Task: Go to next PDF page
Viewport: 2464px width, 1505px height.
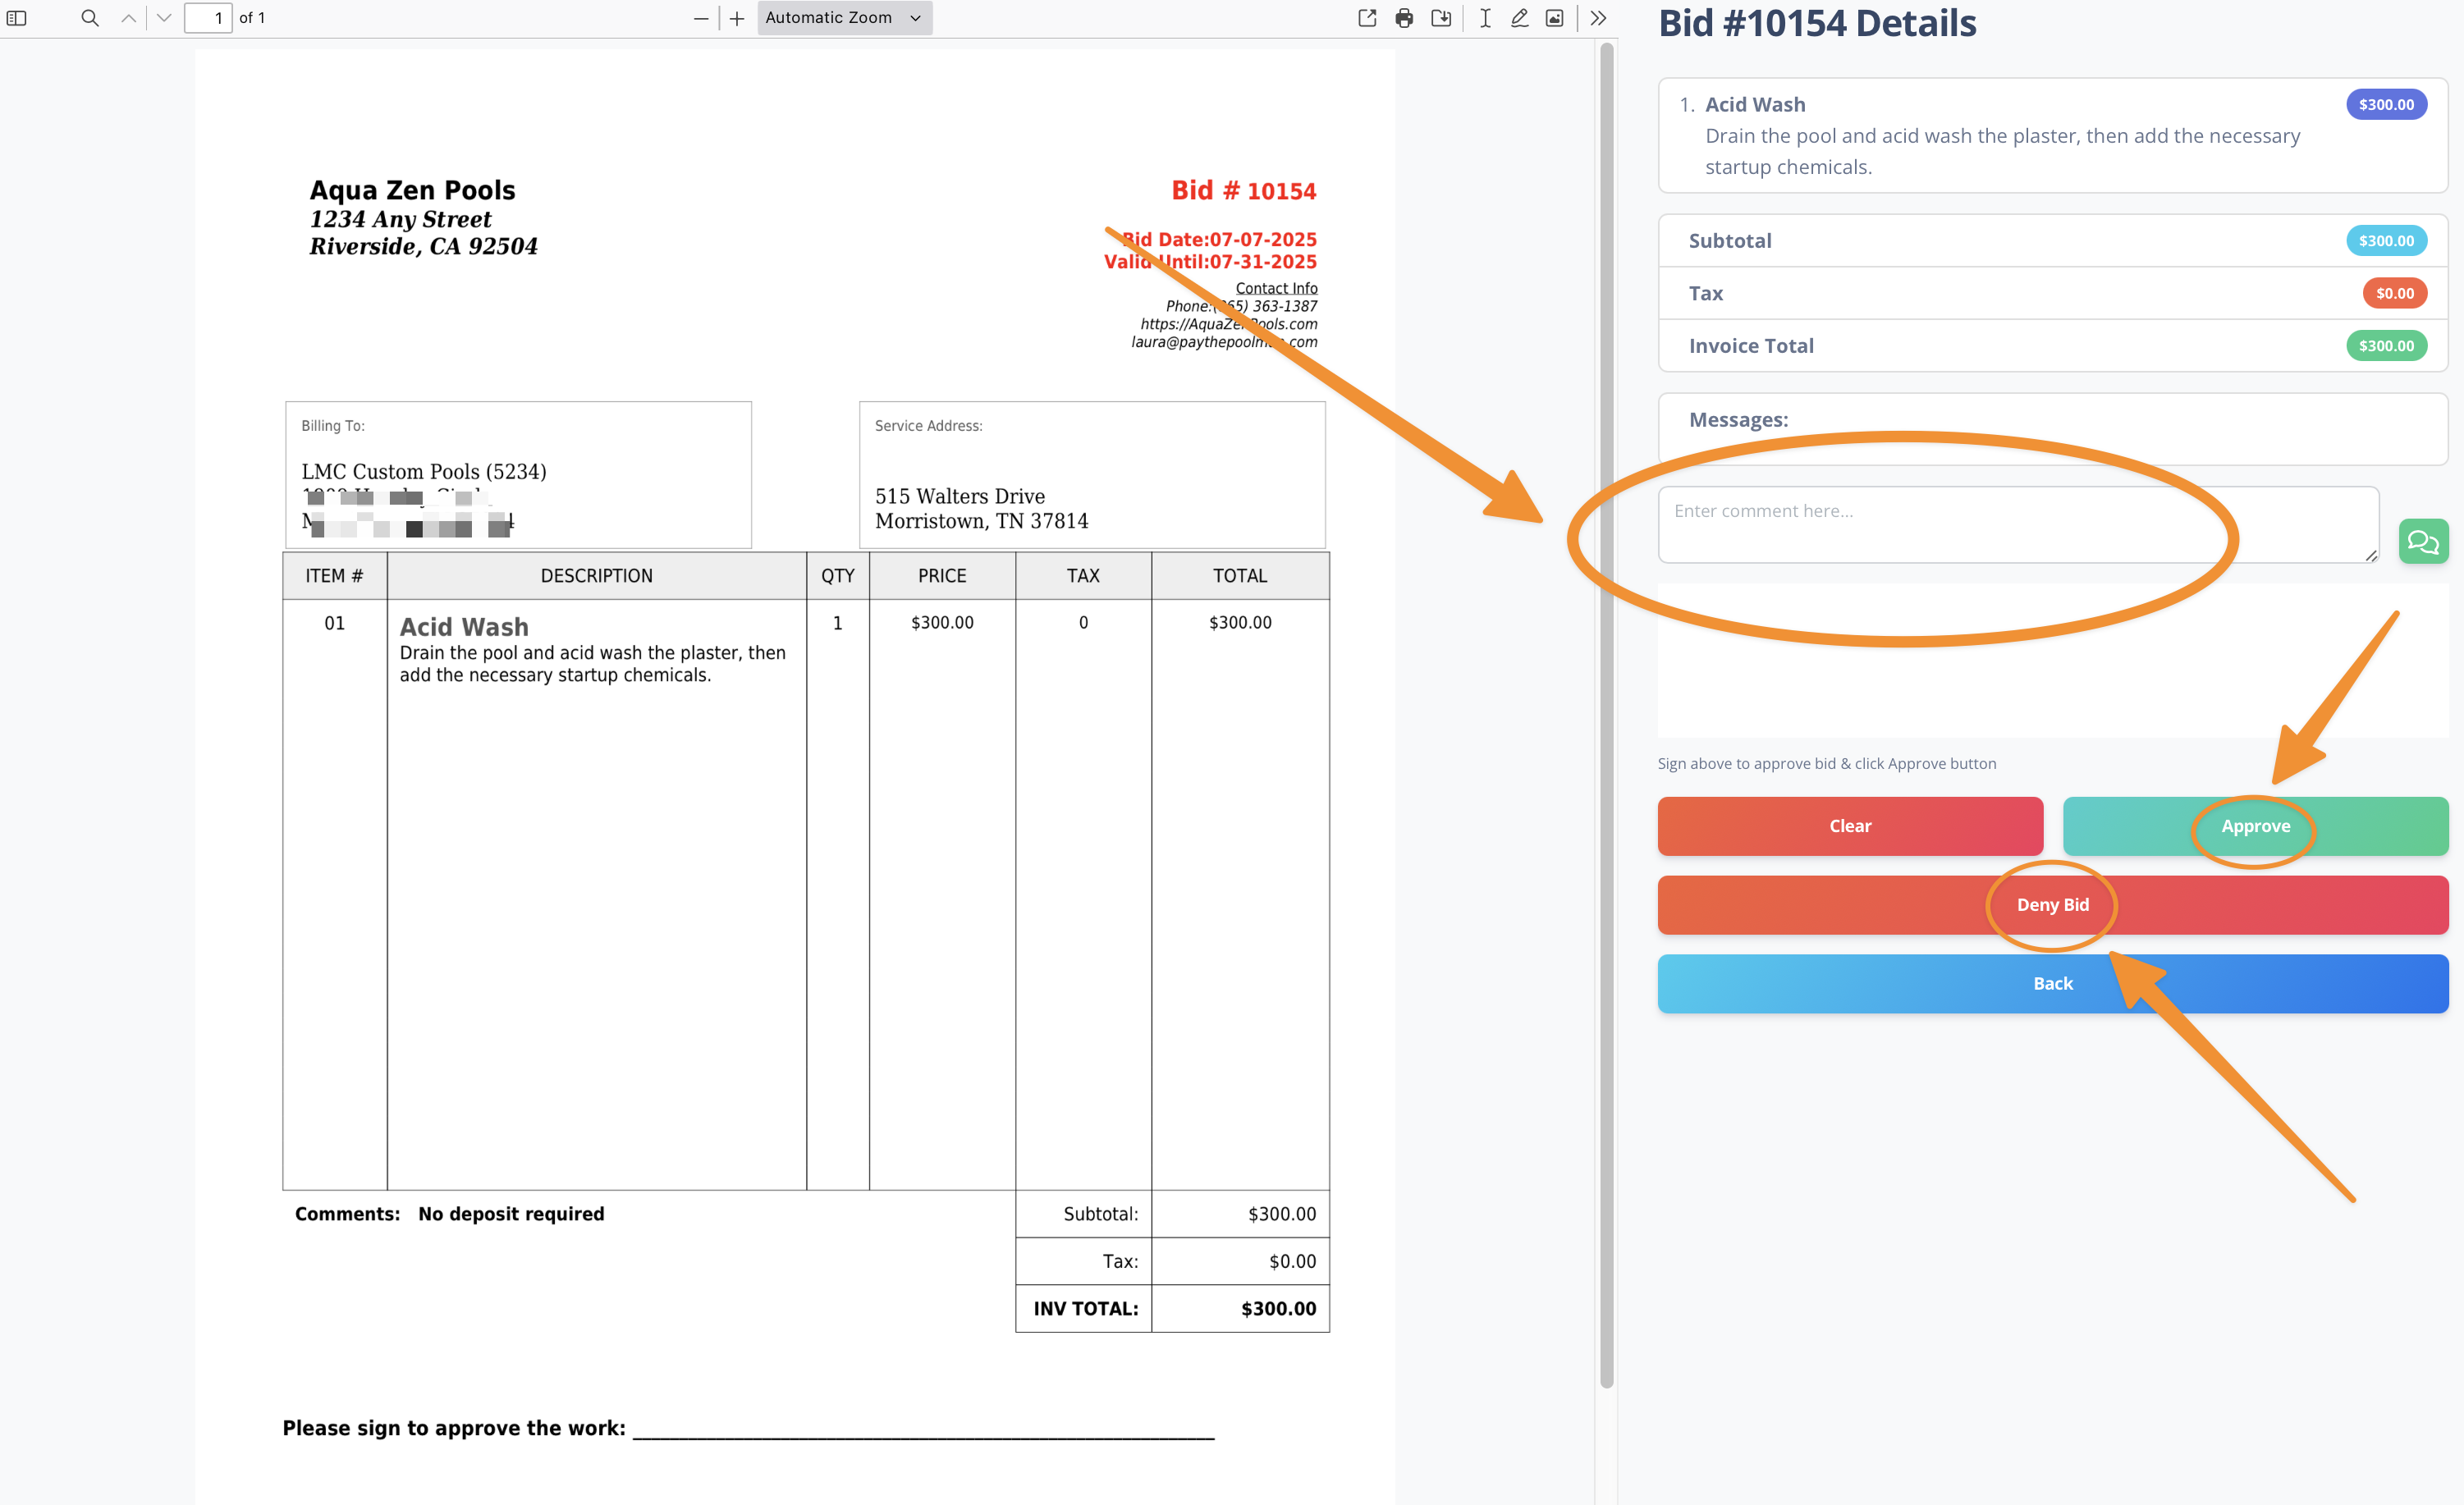Action: click(164, 18)
